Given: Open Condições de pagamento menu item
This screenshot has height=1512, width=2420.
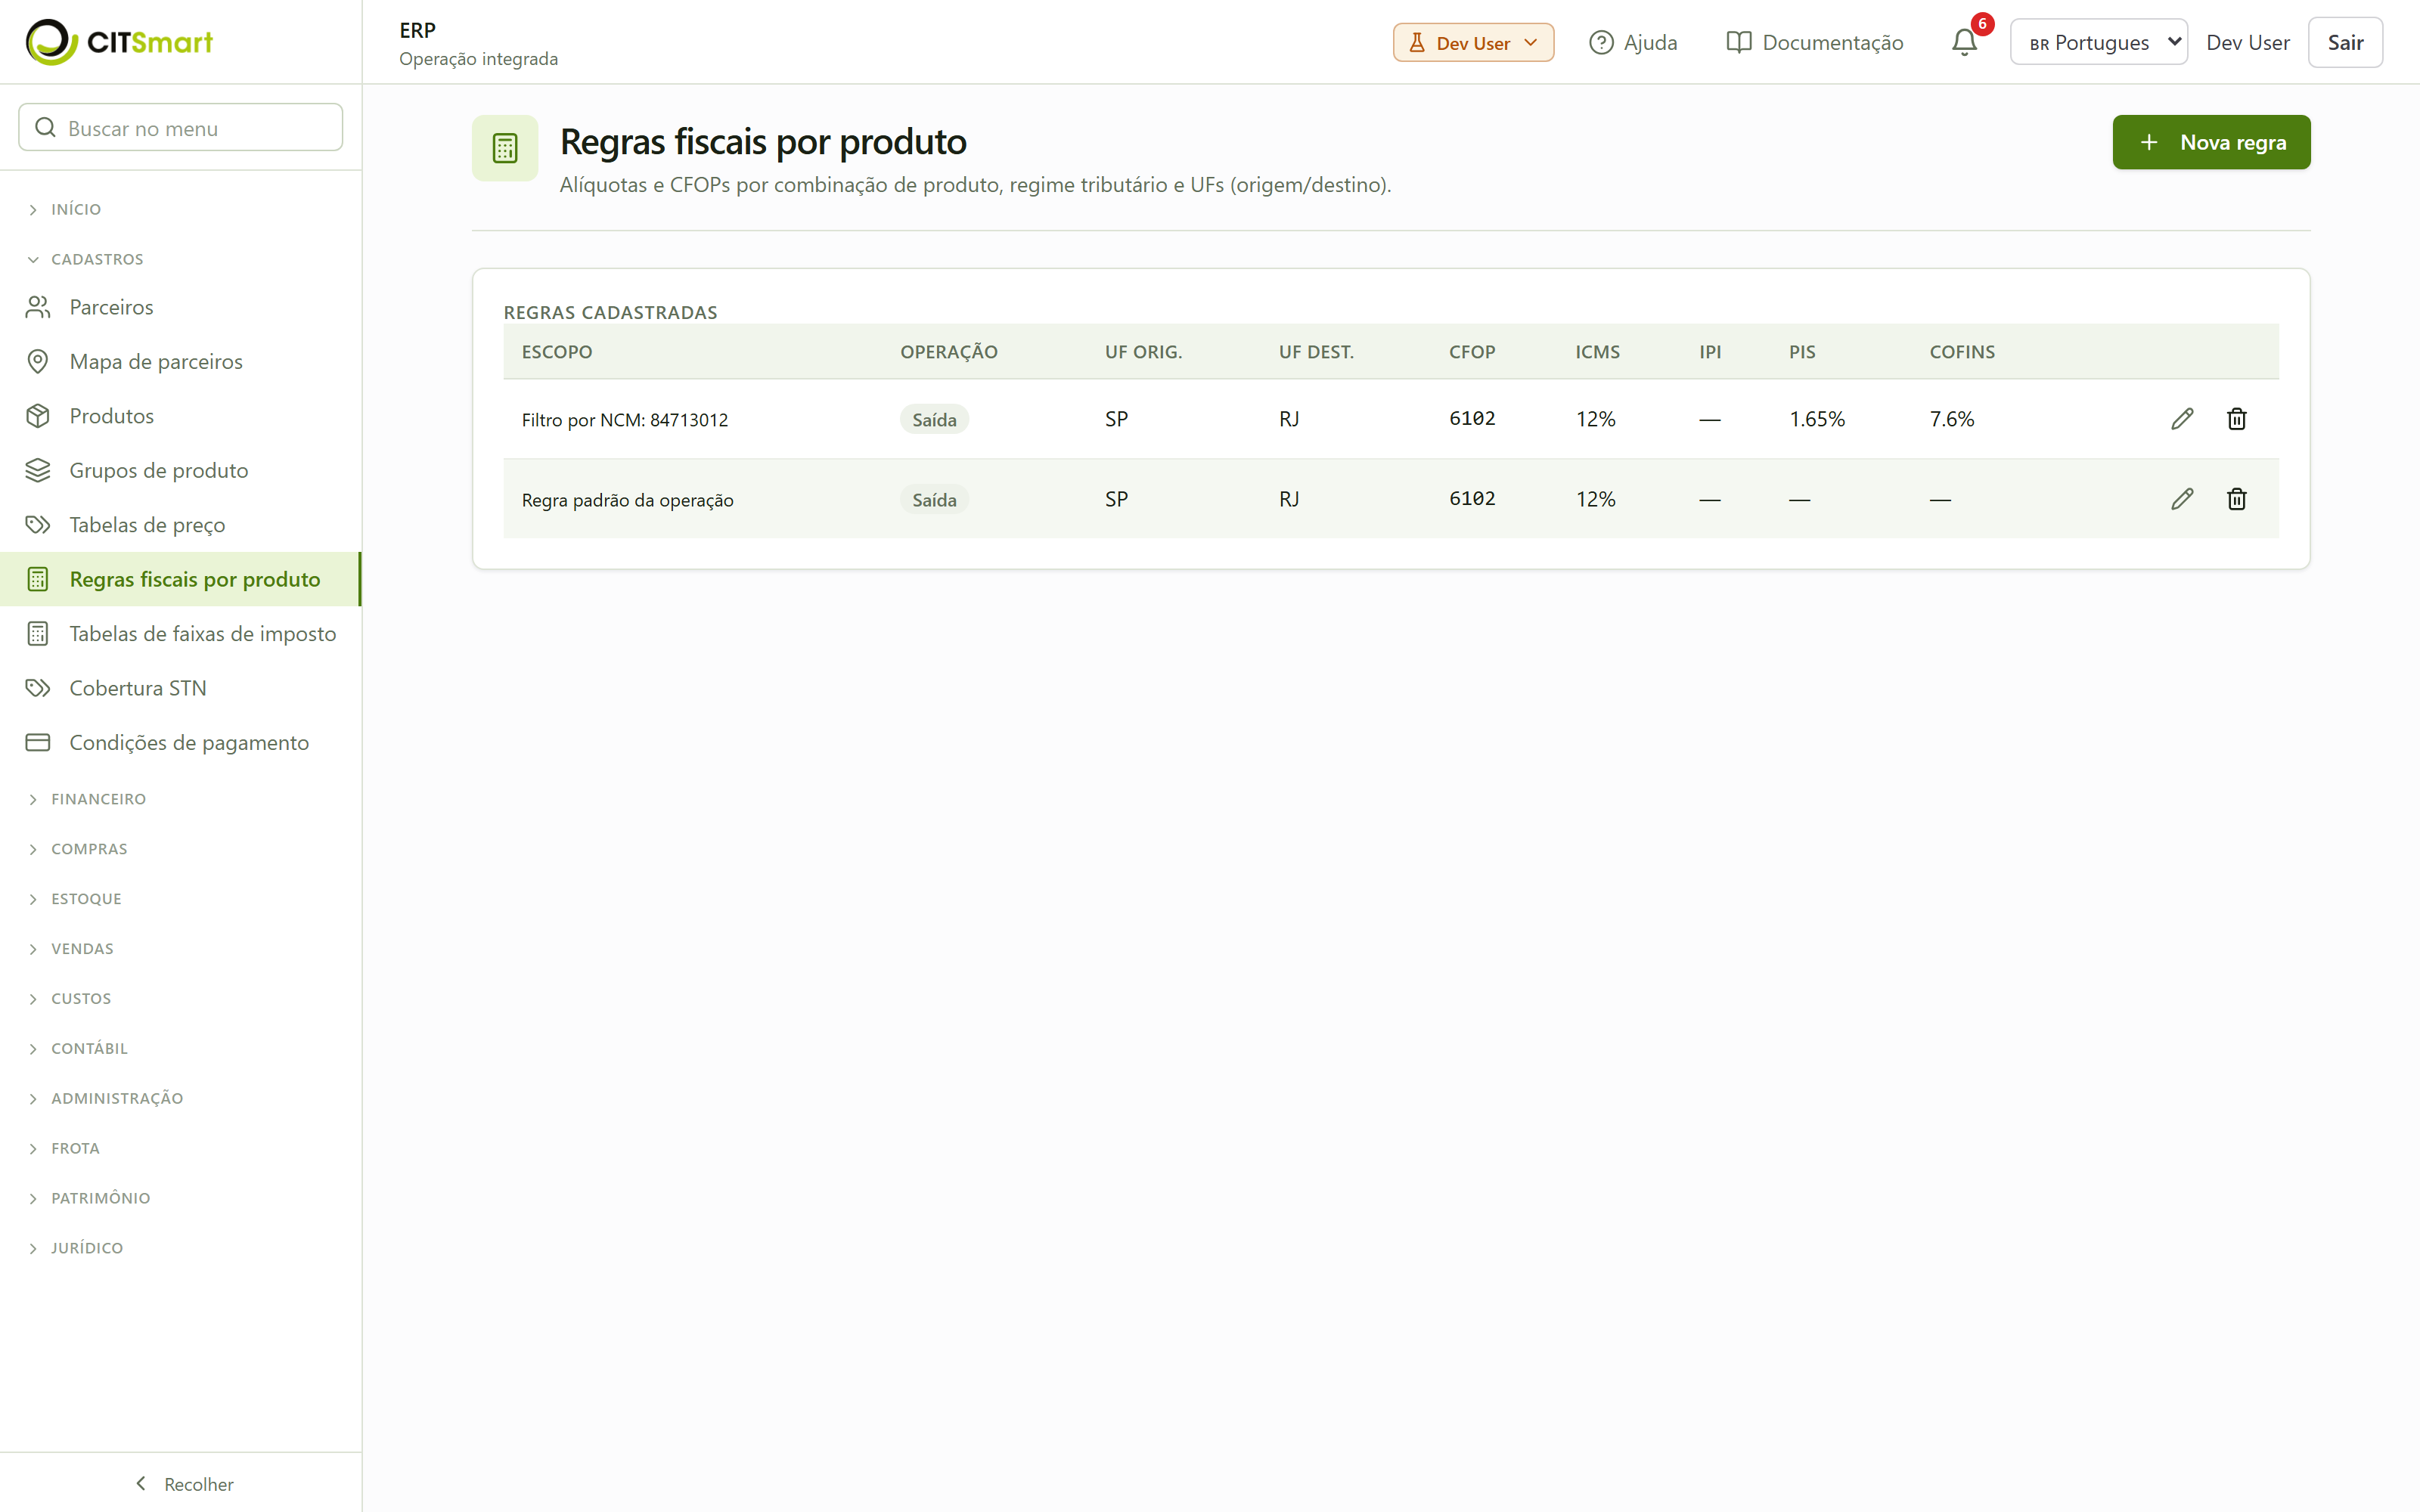Looking at the screenshot, I should pyautogui.click(x=181, y=743).
